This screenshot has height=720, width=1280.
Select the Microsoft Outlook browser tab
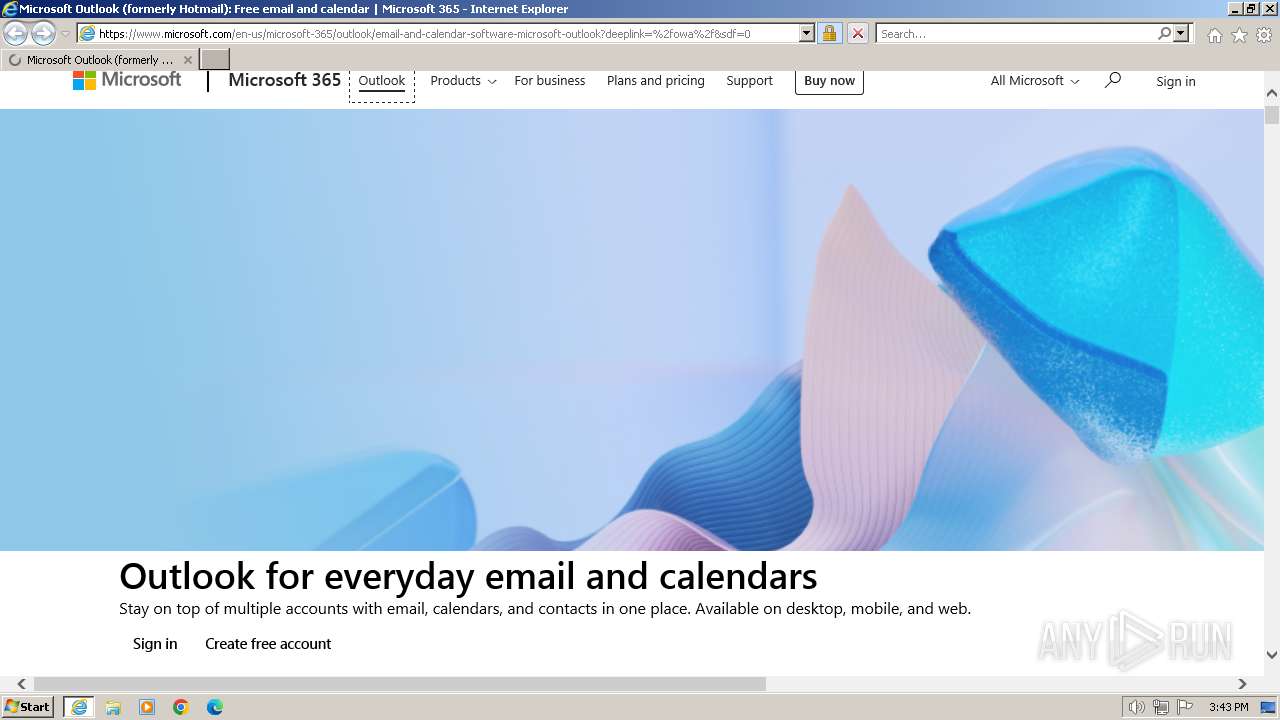[99, 60]
